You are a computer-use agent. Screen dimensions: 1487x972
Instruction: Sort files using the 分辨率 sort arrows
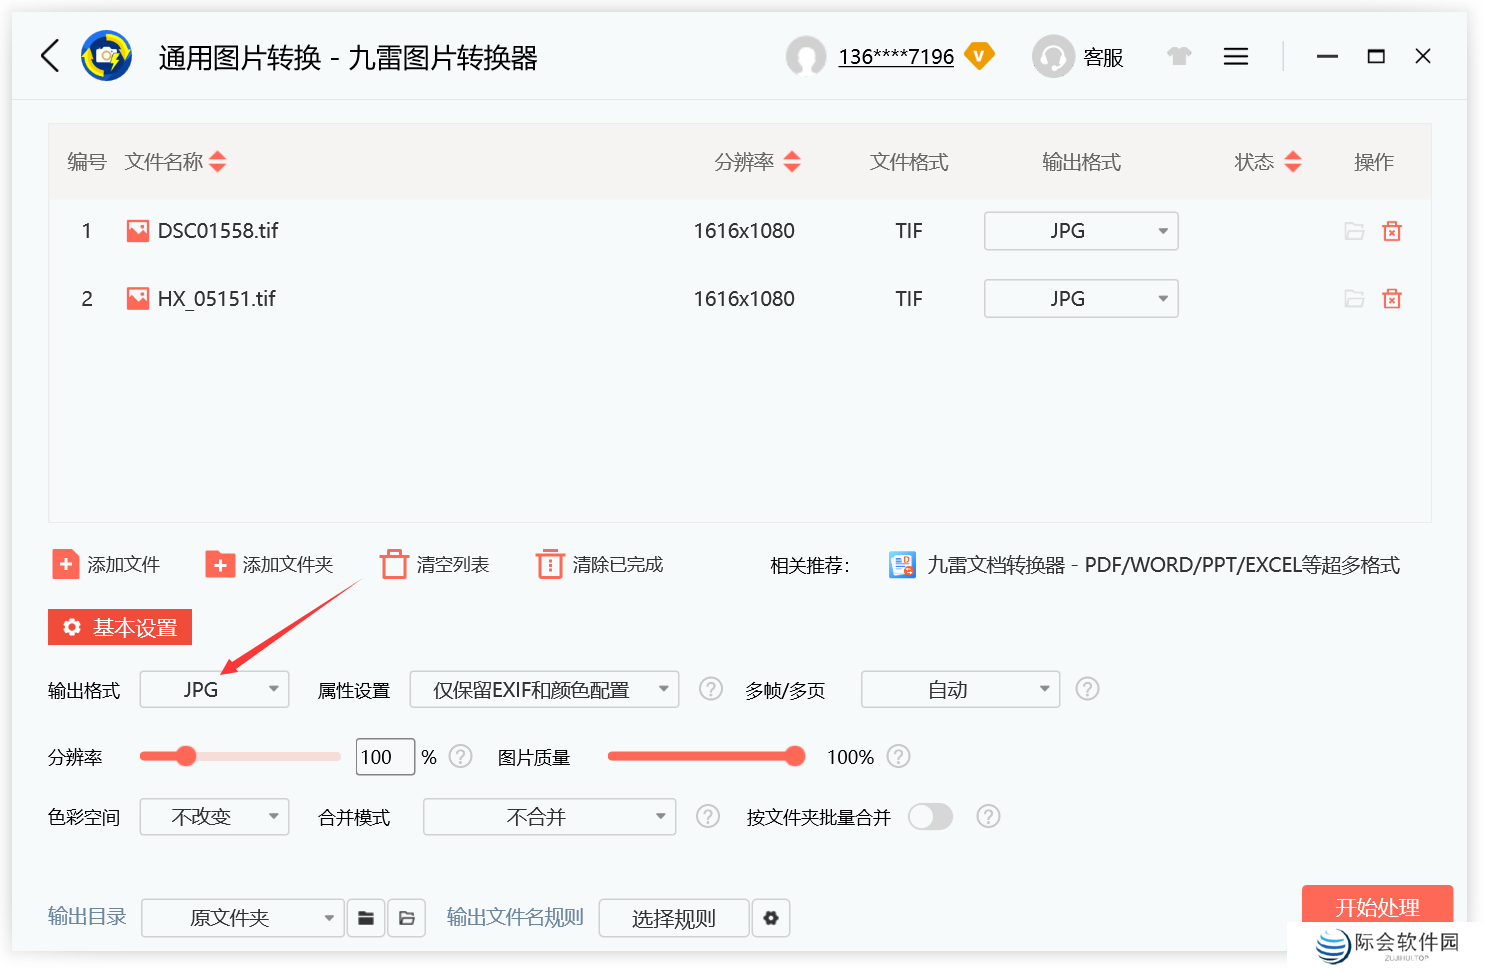pos(792,161)
